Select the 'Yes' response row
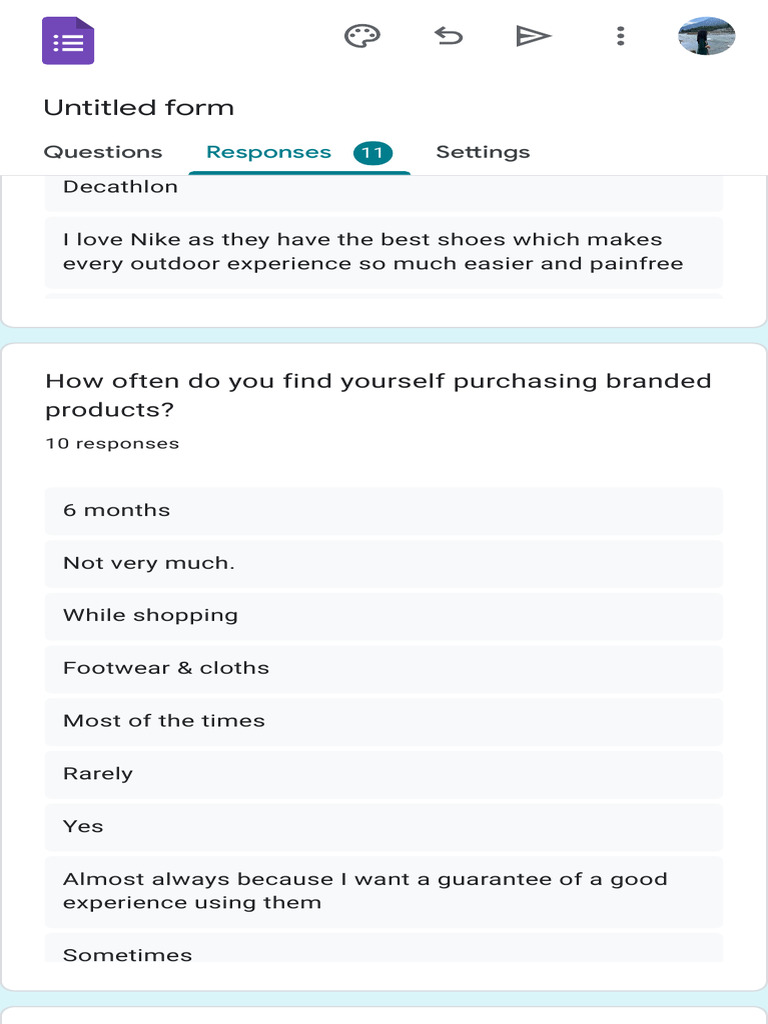The width and height of the screenshot is (768, 1024). click(x=384, y=827)
